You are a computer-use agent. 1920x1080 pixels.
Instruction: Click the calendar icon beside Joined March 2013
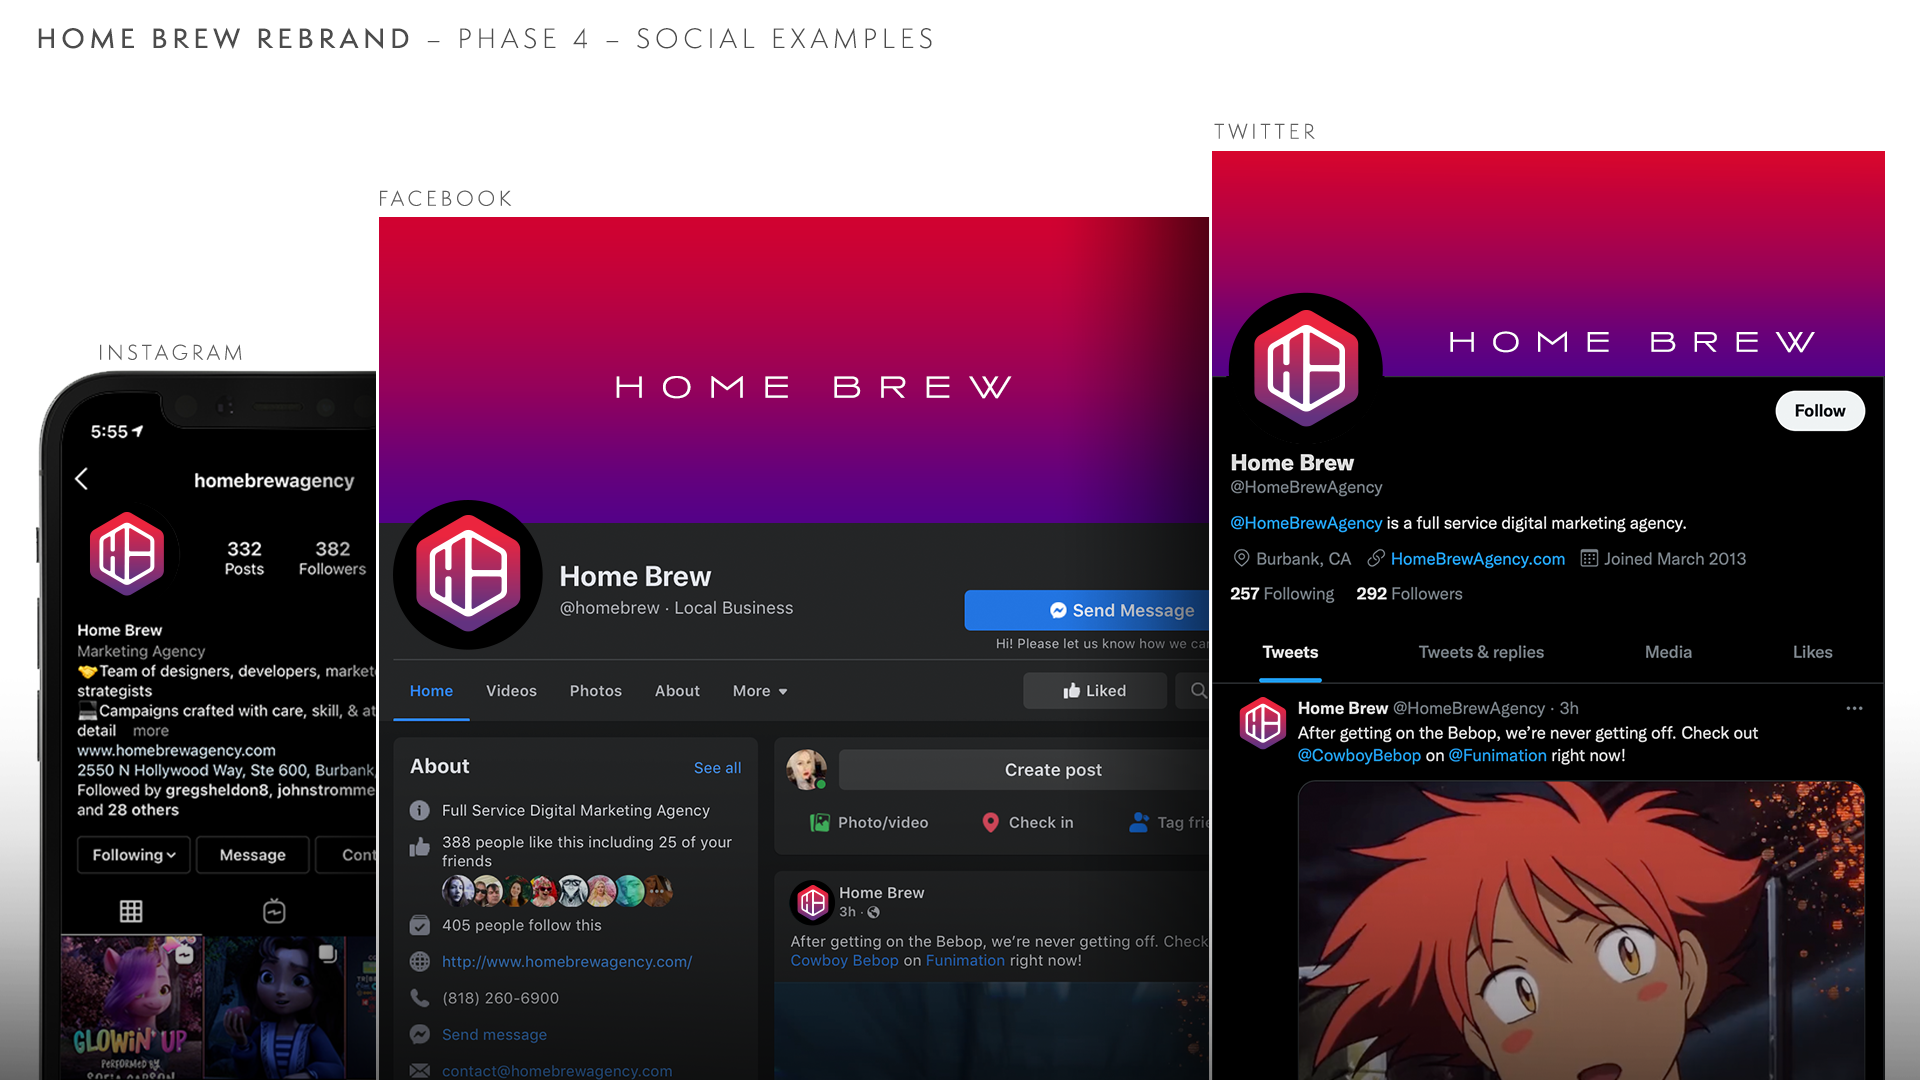tap(1589, 558)
